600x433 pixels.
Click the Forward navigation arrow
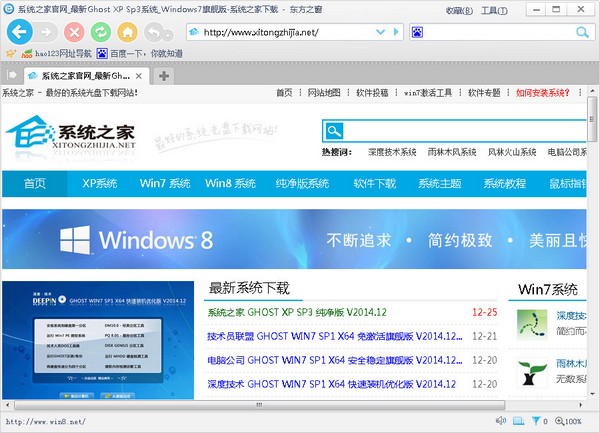(x=46, y=32)
